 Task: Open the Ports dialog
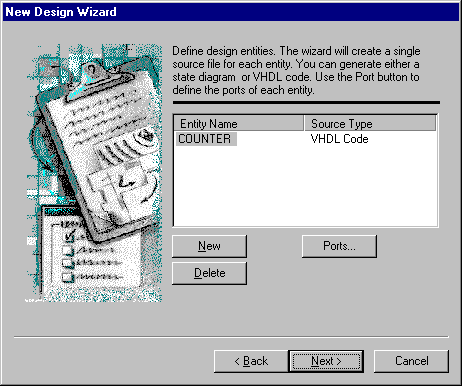[x=339, y=246]
